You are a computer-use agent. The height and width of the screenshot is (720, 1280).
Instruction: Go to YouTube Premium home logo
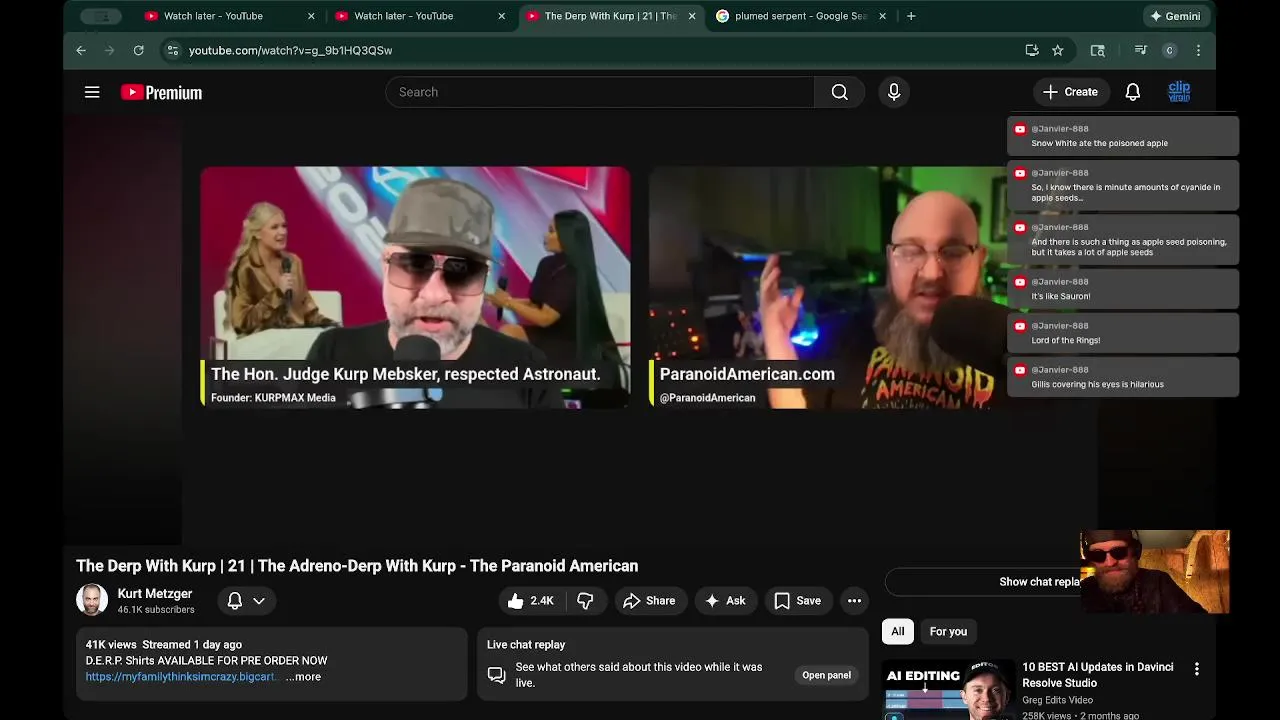pos(161,92)
